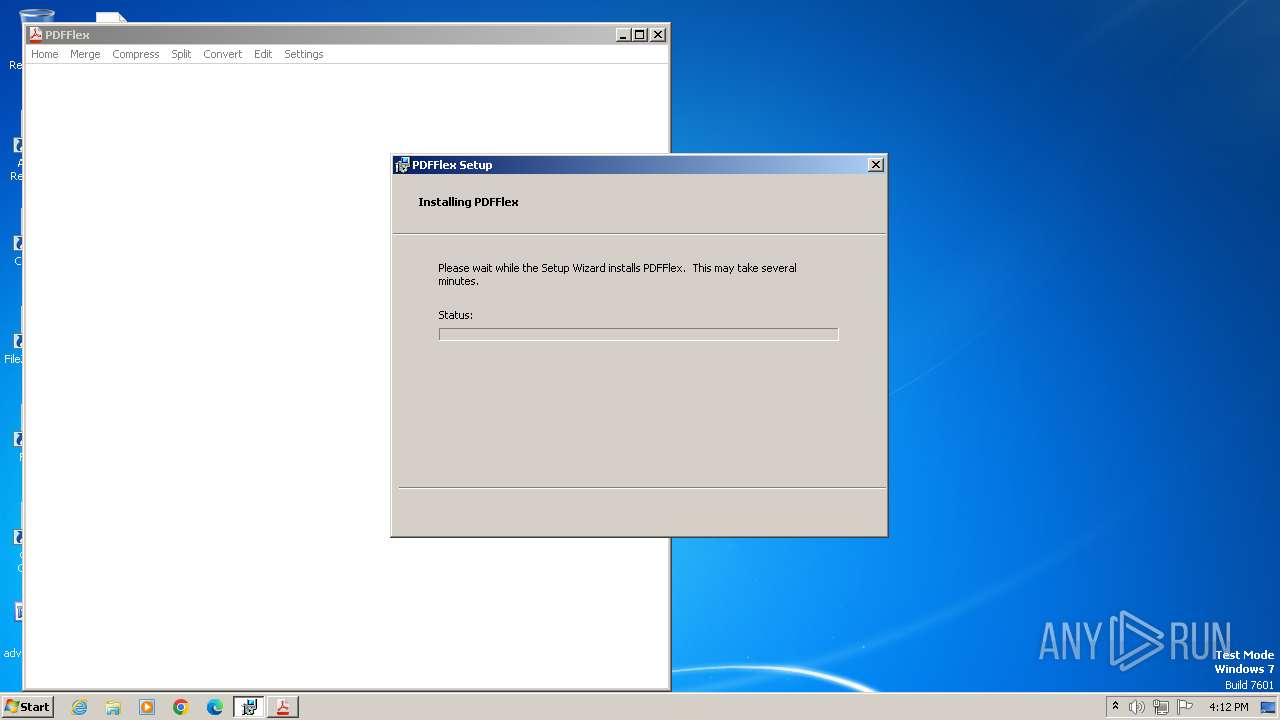
Task: Open the network status tray icon
Action: point(1161,707)
